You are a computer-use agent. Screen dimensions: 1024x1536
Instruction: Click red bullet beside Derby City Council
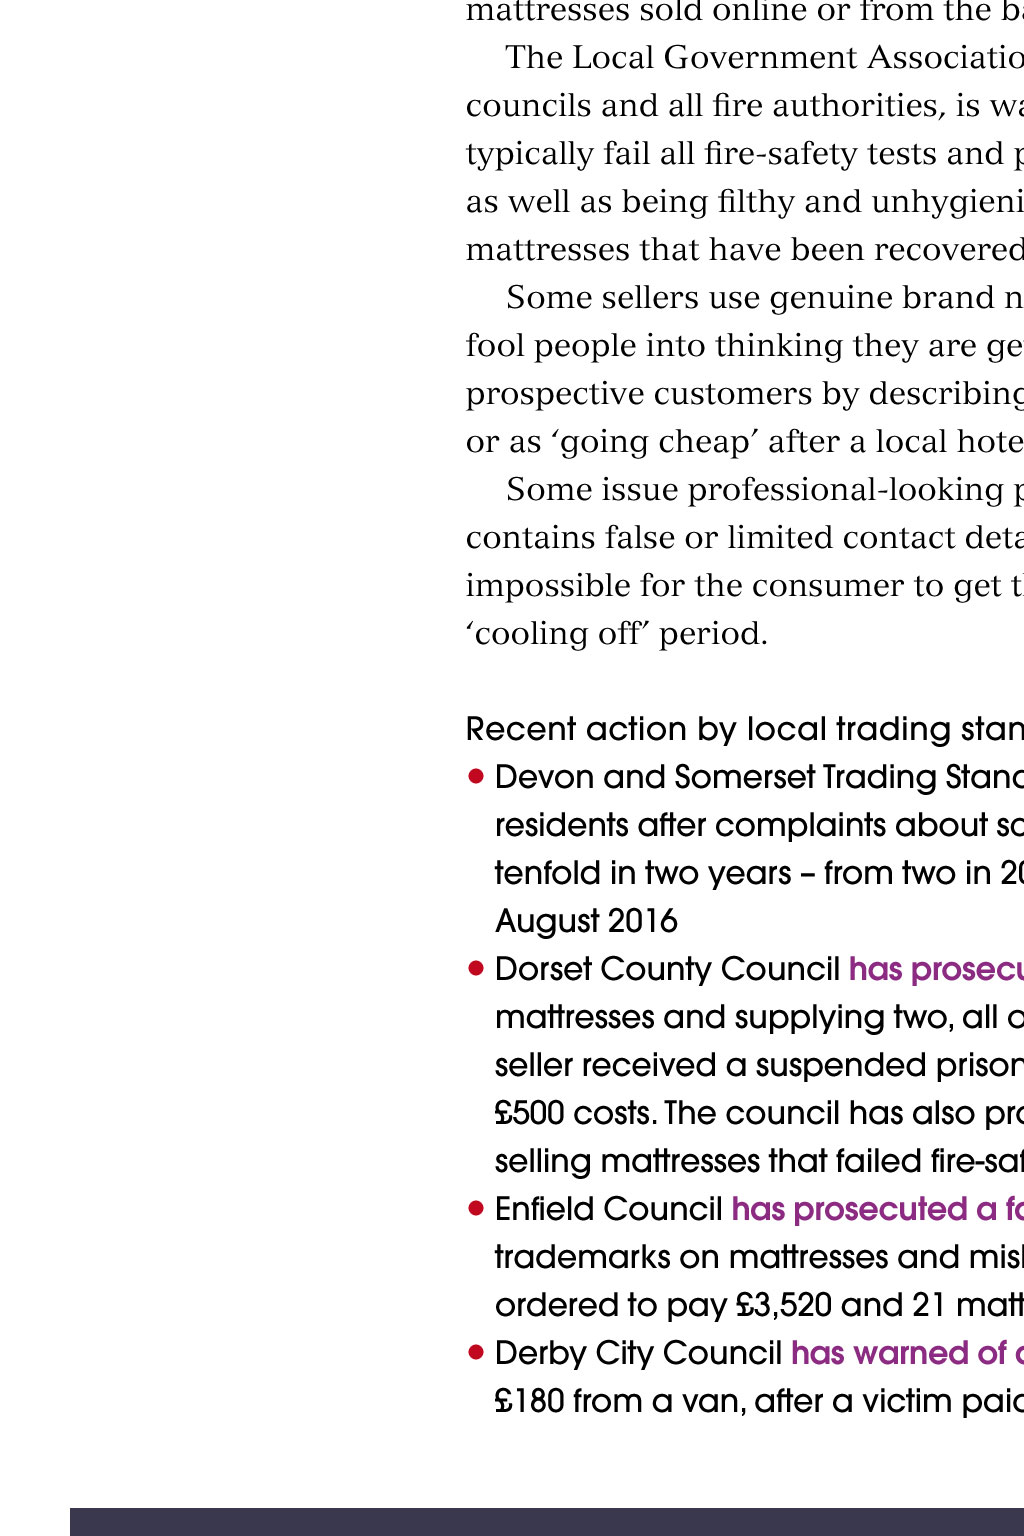tap(476, 1353)
